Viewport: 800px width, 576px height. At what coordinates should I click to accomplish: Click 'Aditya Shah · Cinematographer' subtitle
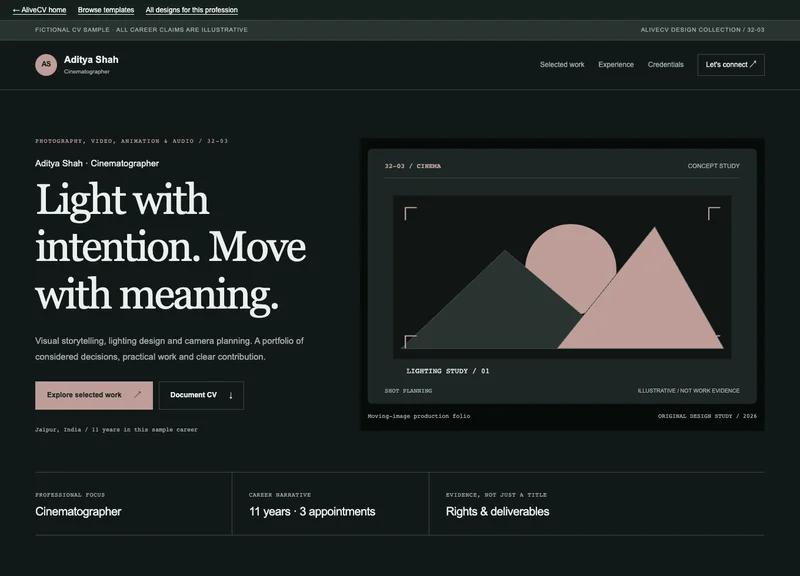click(97, 163)
